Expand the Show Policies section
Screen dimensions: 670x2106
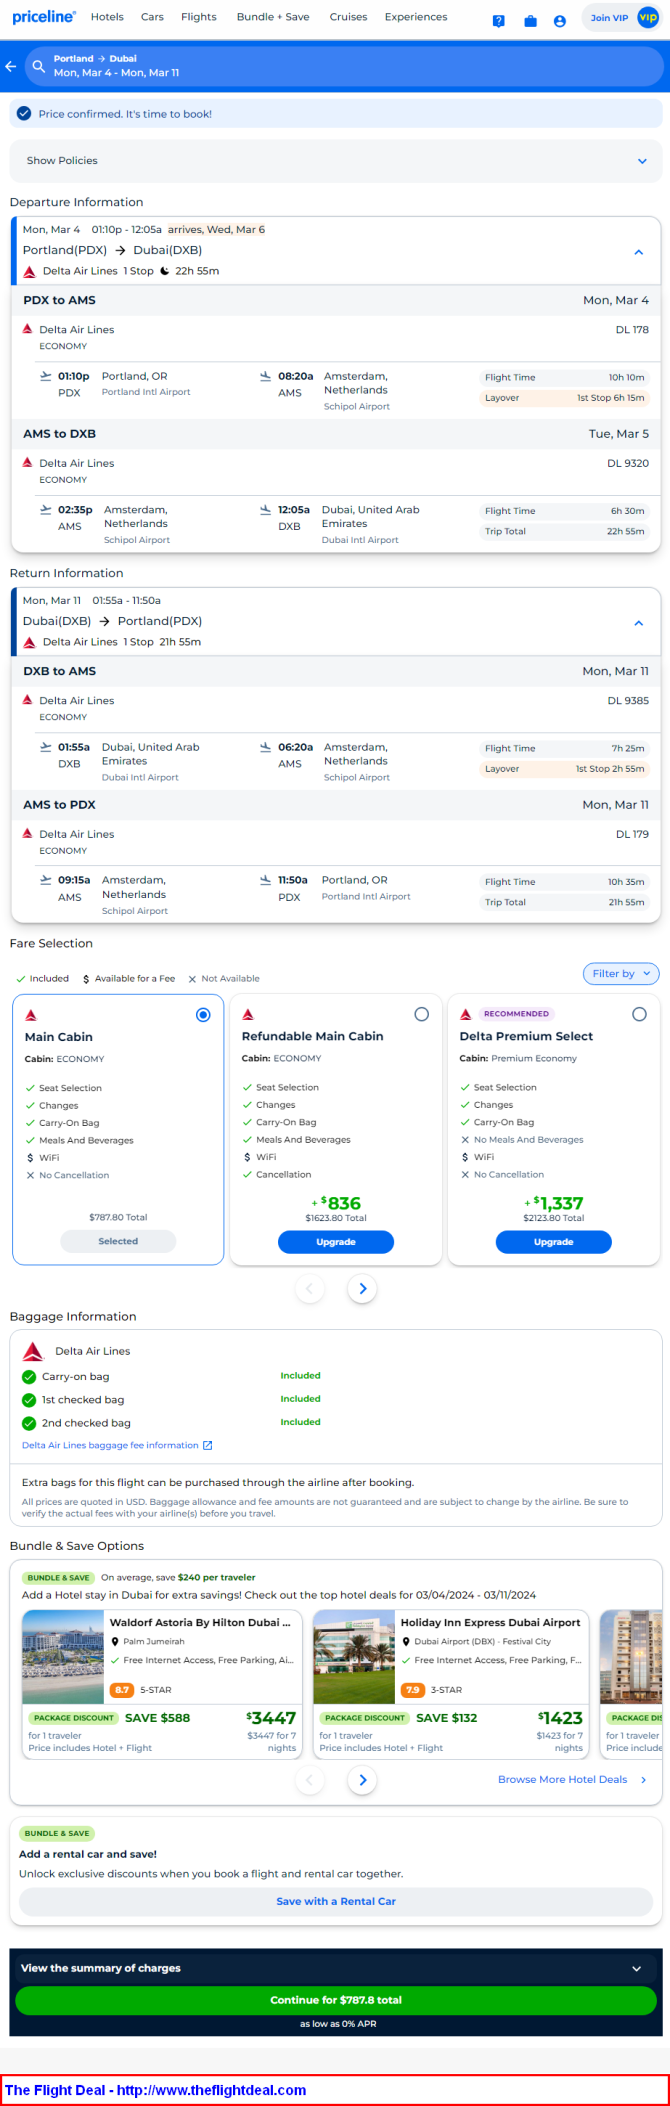336,160
